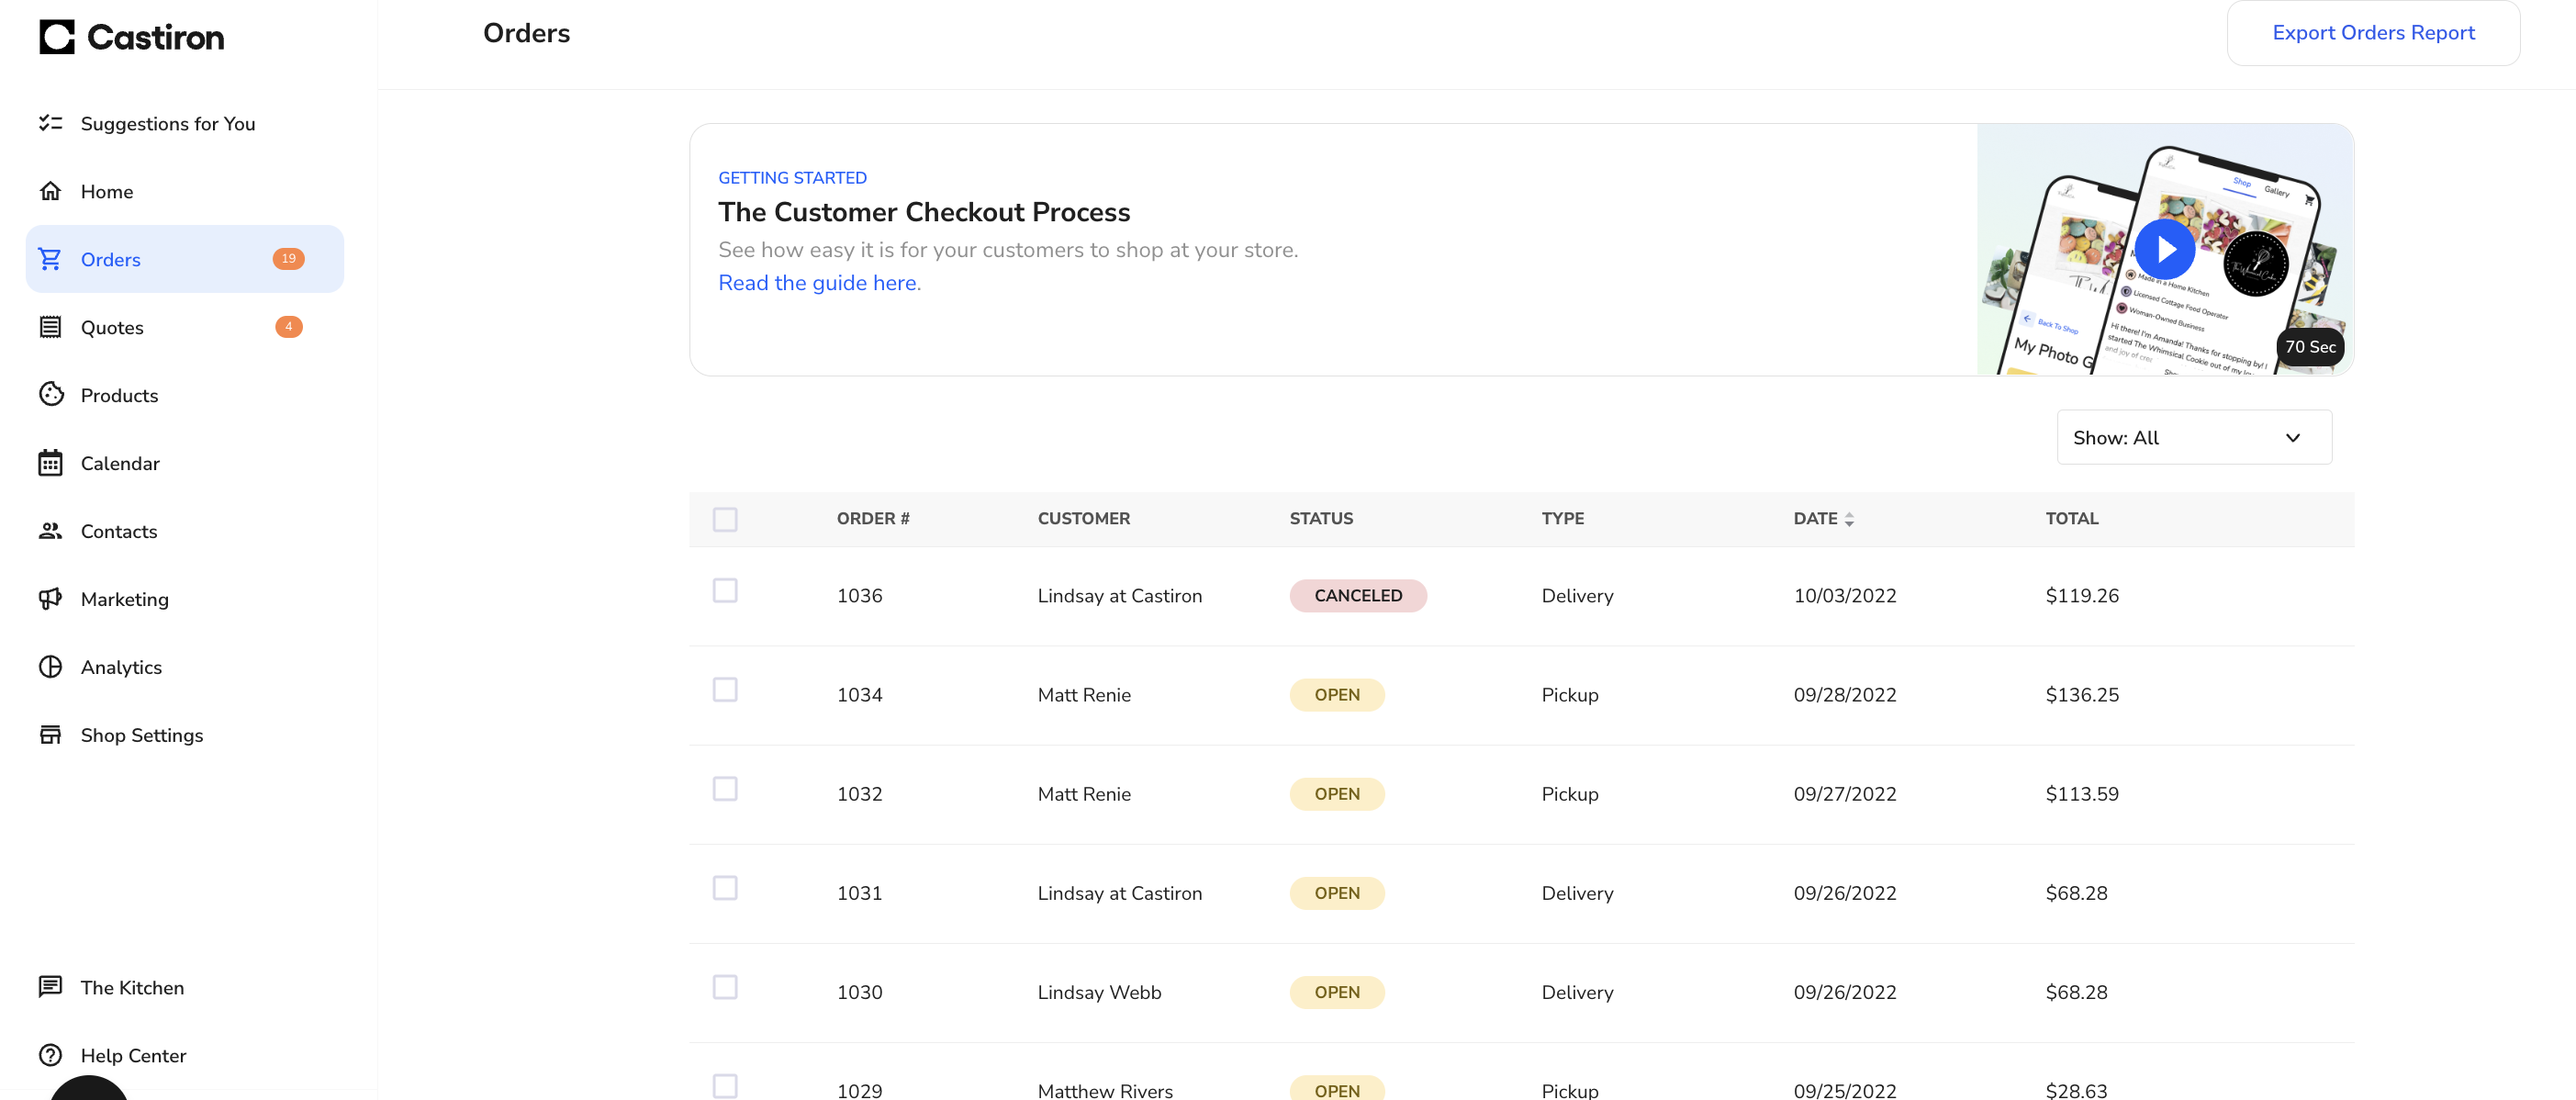Go to Contacts in sidebar
Viewport: 2576px width, 1100px height.
point(118,531)
